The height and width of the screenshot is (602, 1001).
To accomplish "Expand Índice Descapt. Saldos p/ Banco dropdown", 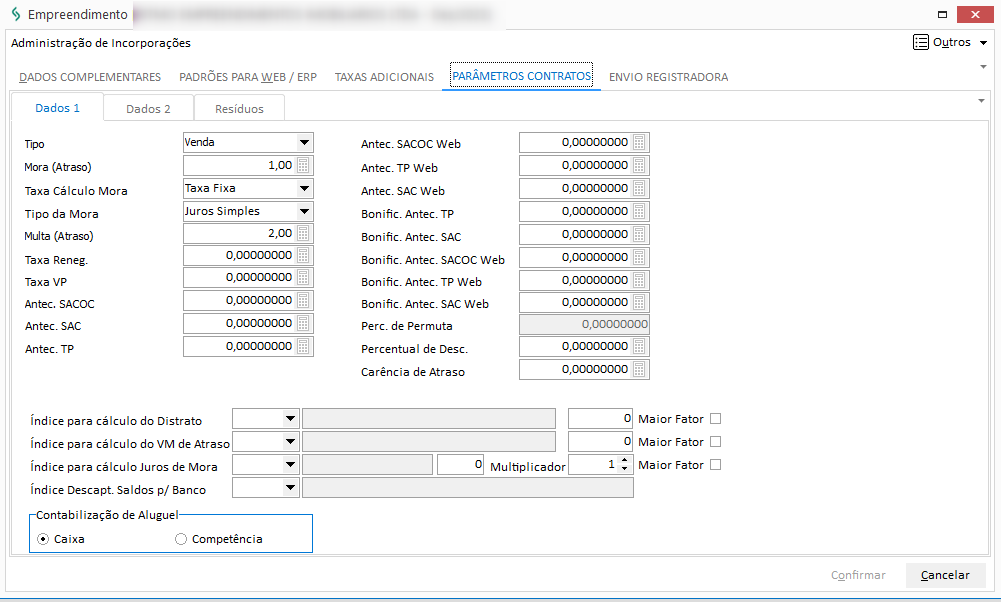I will coord(290,488).
